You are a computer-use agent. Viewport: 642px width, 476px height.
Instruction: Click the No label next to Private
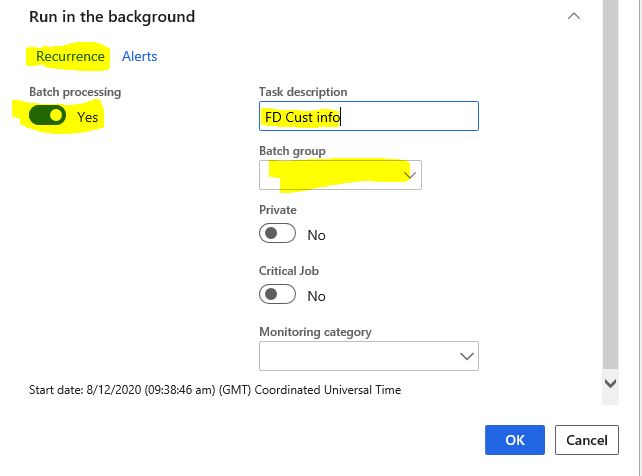316,235
